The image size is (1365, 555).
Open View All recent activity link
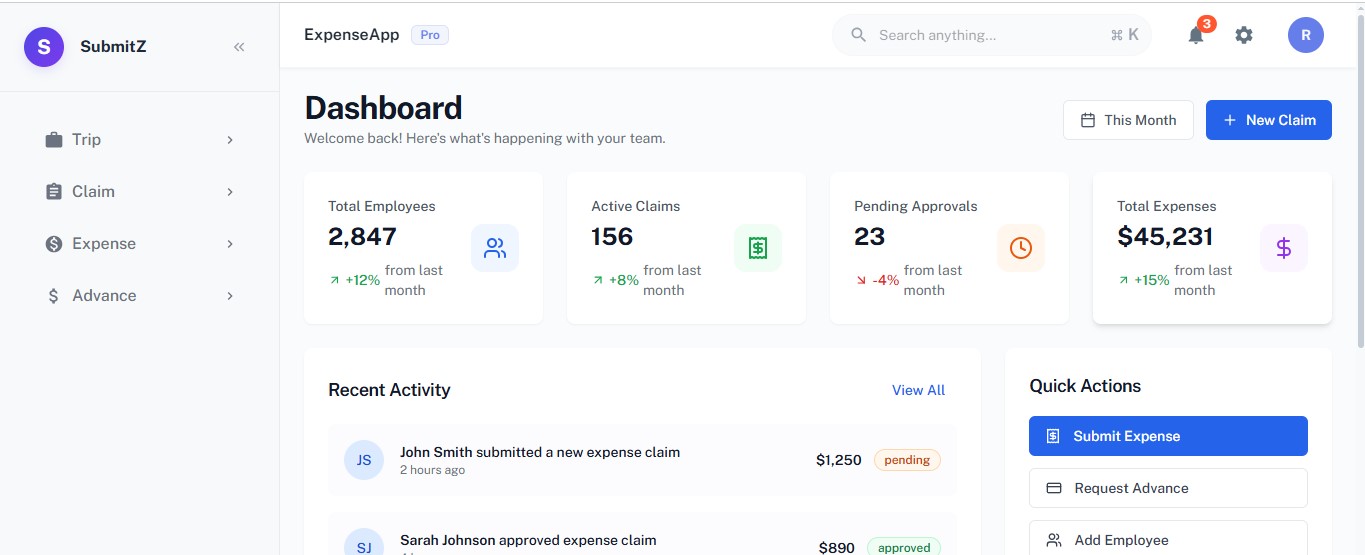[918, 390]
